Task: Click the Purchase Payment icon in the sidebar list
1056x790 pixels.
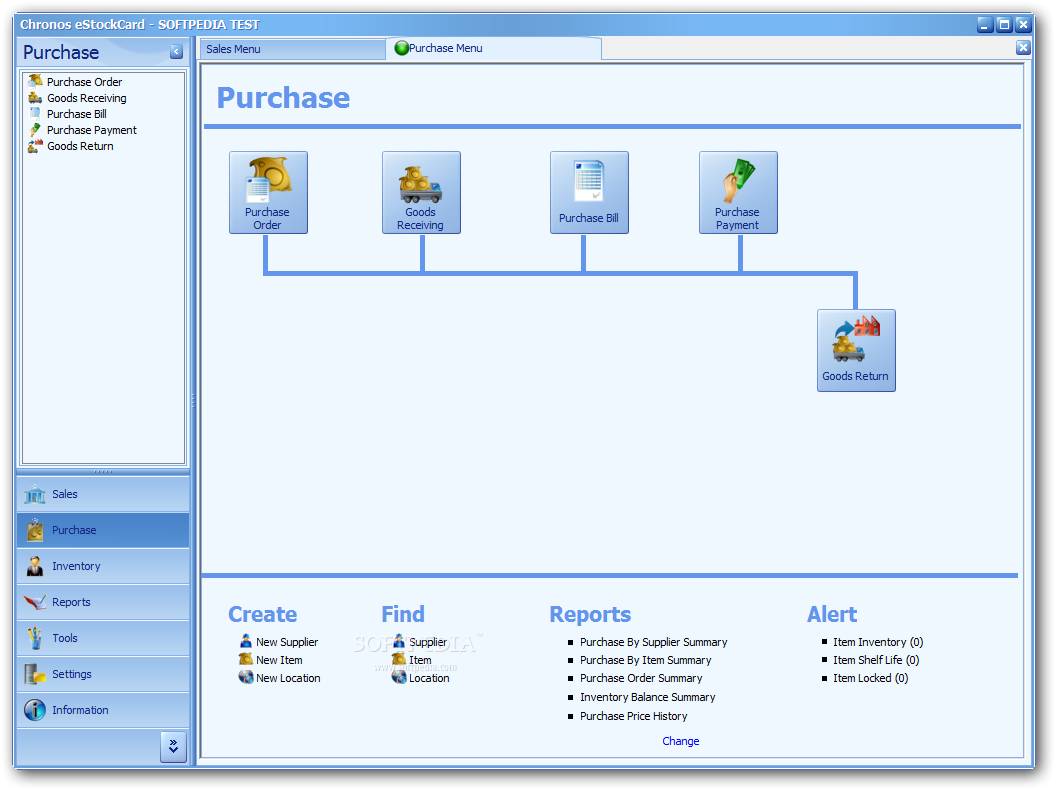Action: 35,130
